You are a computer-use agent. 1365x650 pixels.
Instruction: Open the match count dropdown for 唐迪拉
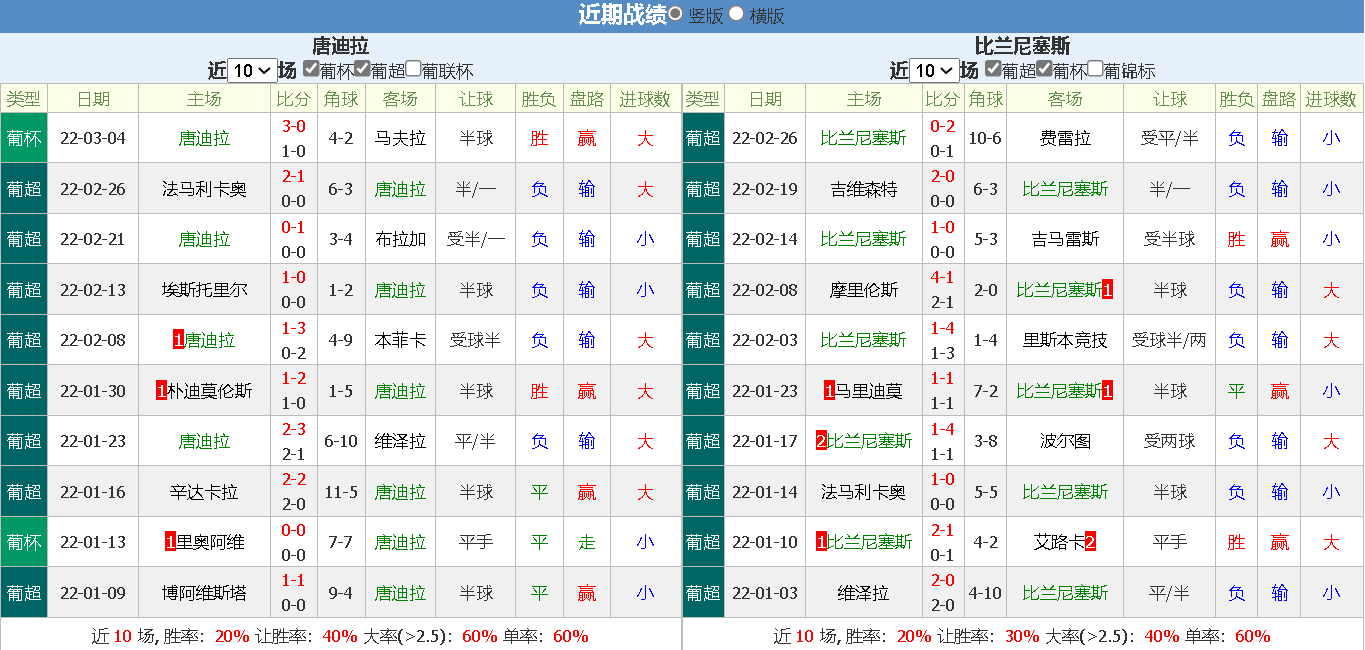tap(252, 70)
